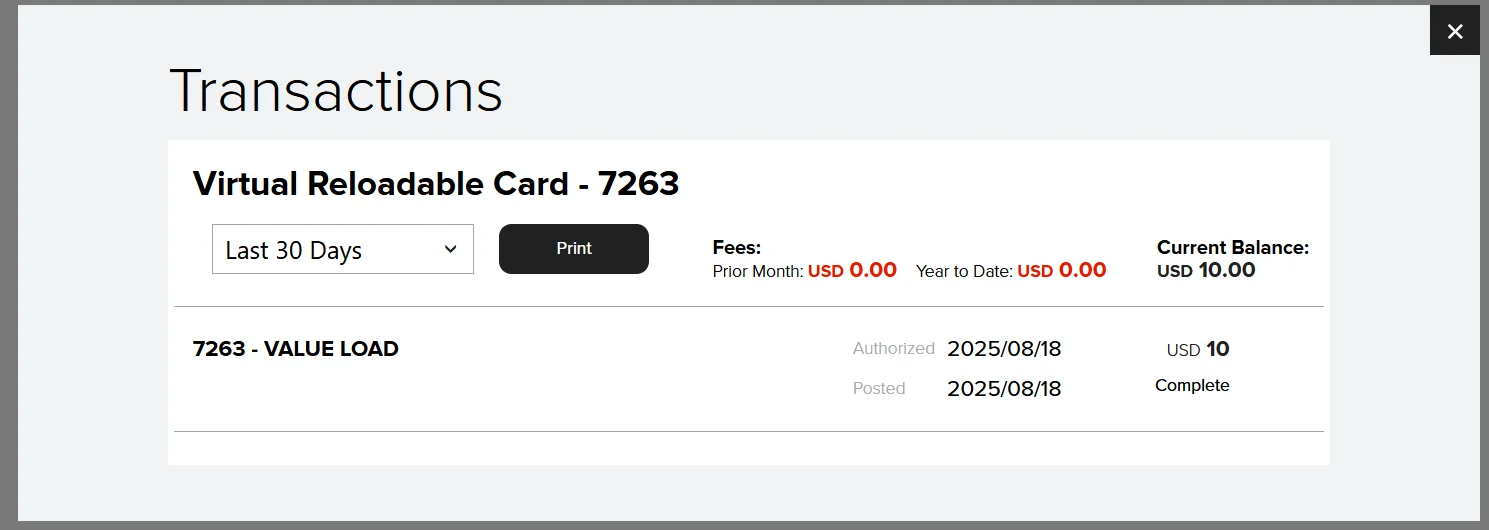Click the Authorized date 2025/08/18
This screenshot has height=530, width=1489.
[x=1004, y=349]
